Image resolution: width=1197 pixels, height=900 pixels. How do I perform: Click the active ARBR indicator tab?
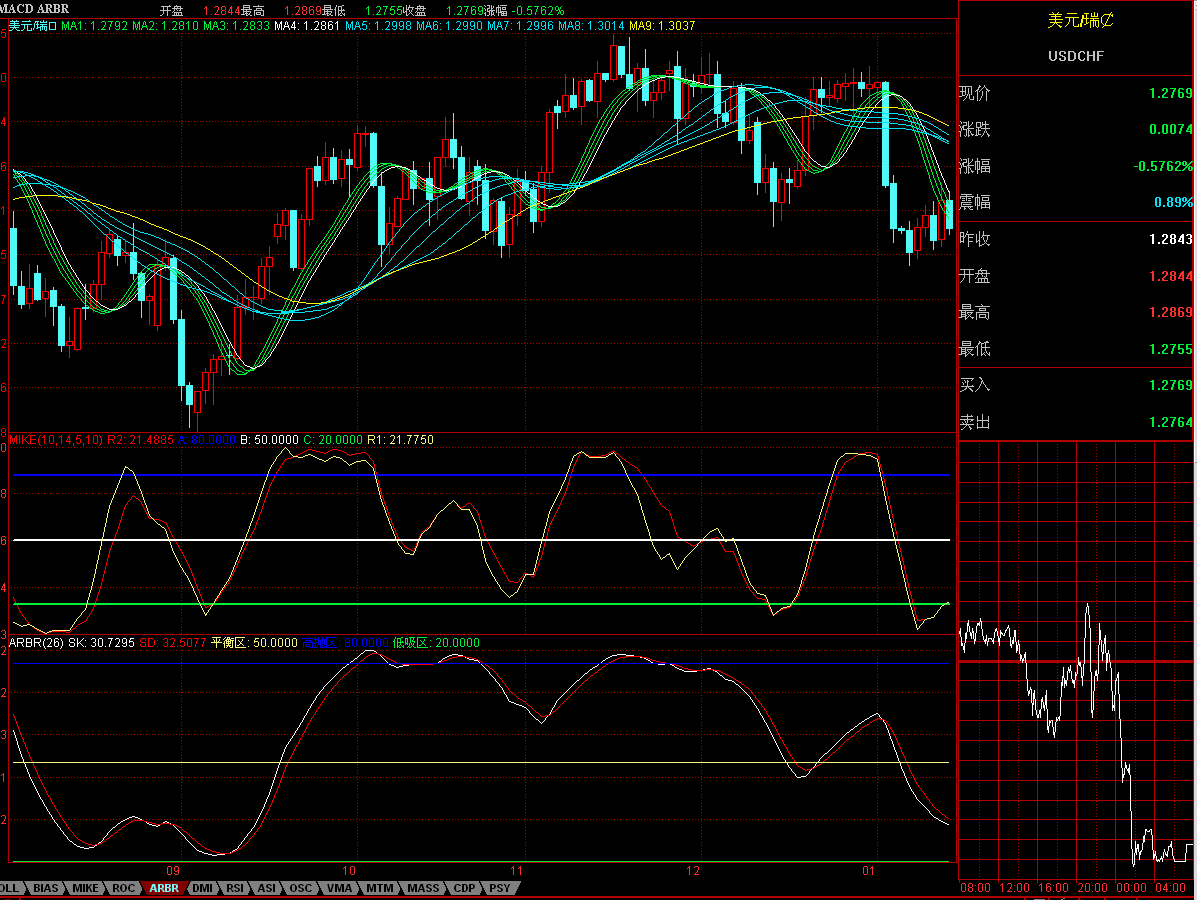point(165,888)
